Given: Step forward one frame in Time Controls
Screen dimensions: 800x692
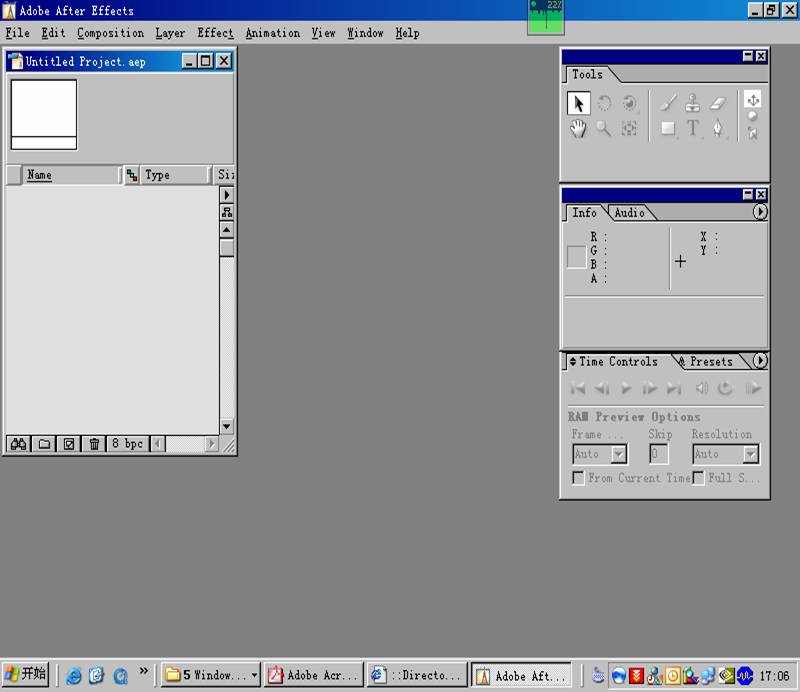Looking at the screenshot, I should (649, 389).
